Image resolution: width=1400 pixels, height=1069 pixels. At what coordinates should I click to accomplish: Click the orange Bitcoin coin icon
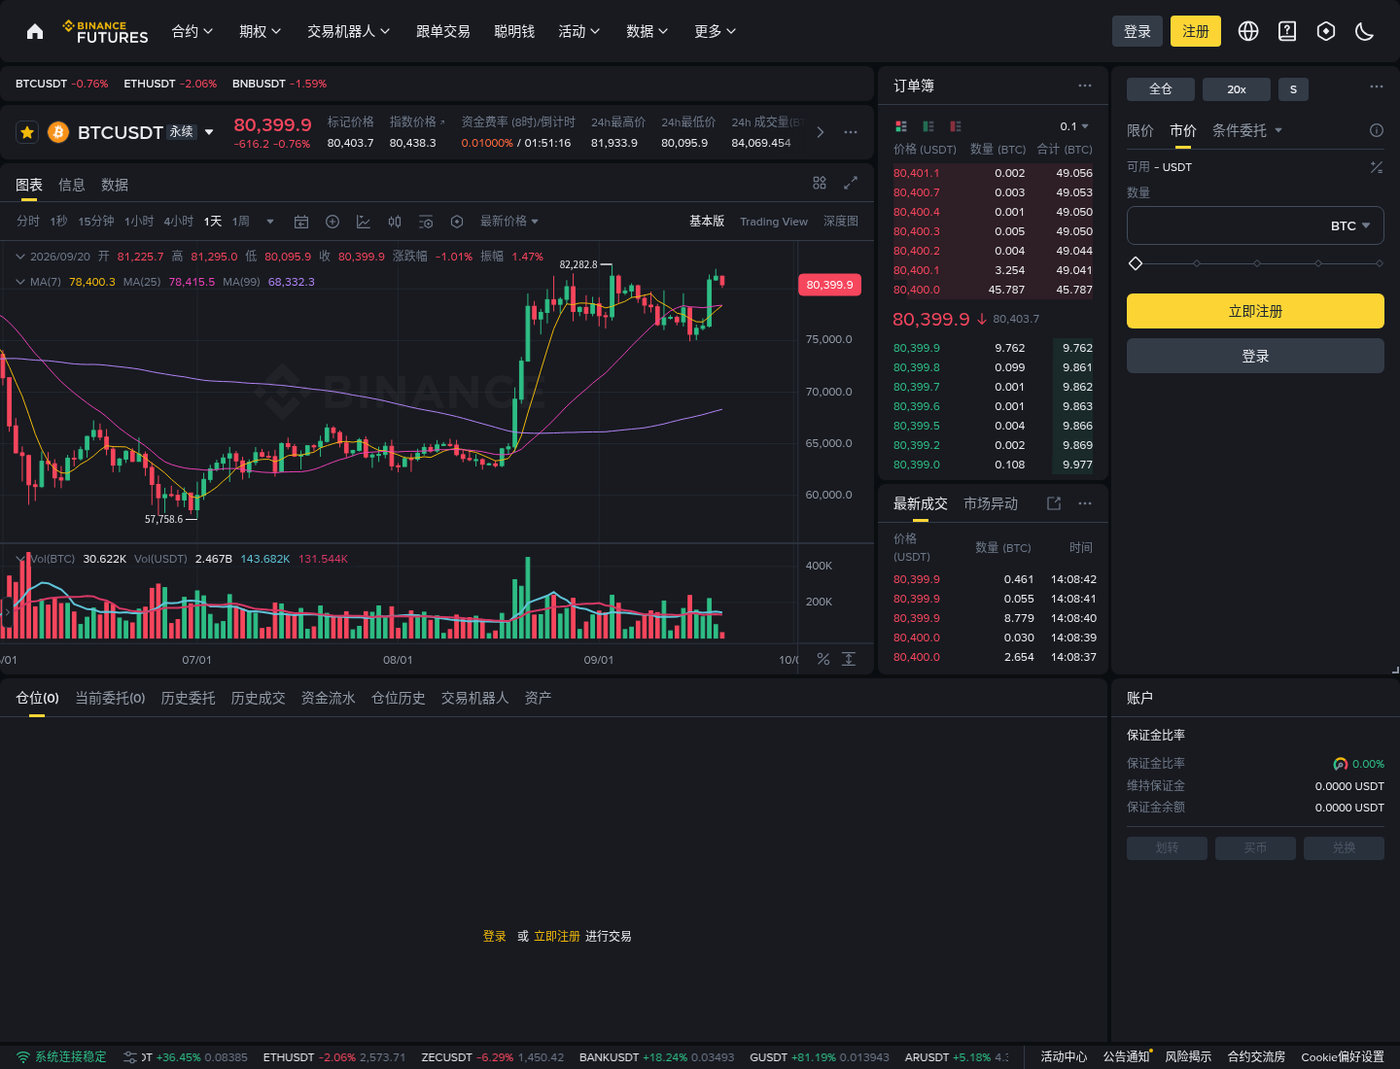pos(58,132)
